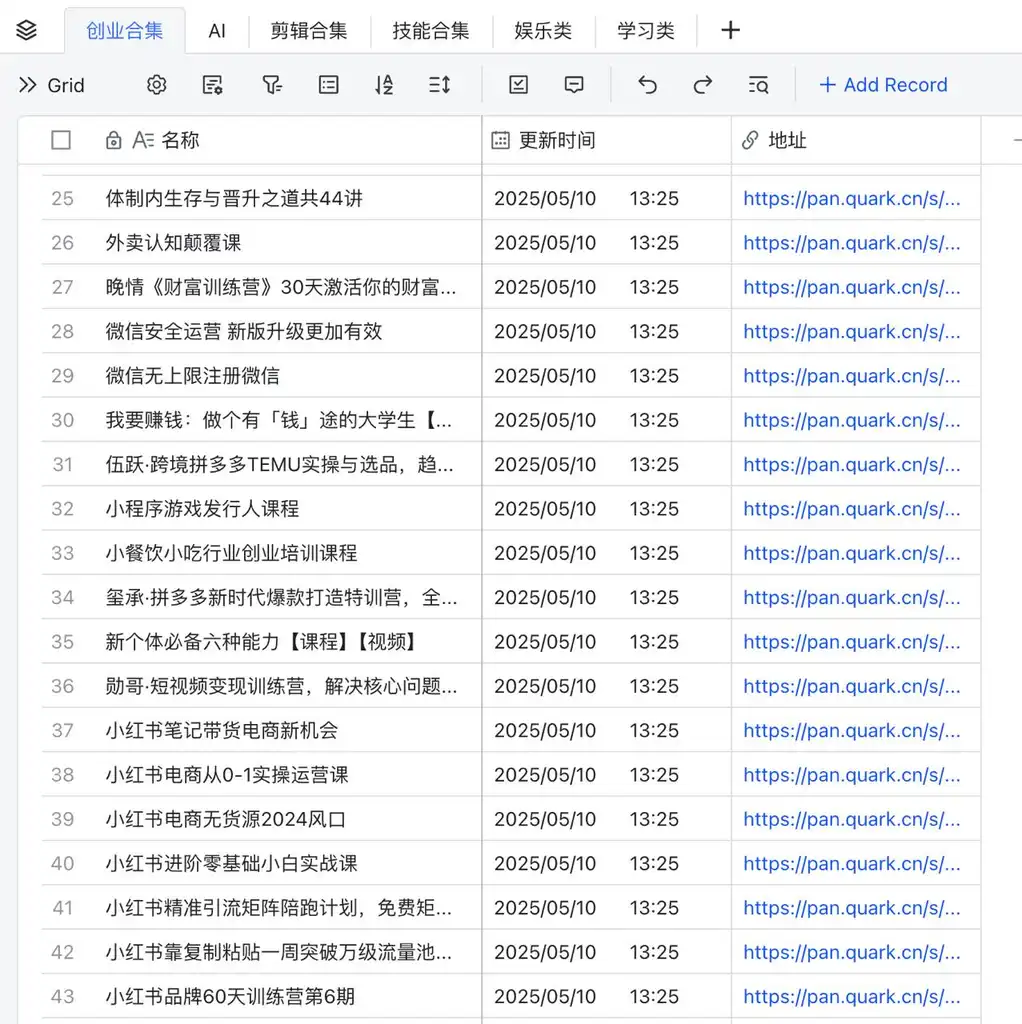Select cell 小程序游戏发行人课程
This screenshot has width=1022, height=1024.
[288, 509]
